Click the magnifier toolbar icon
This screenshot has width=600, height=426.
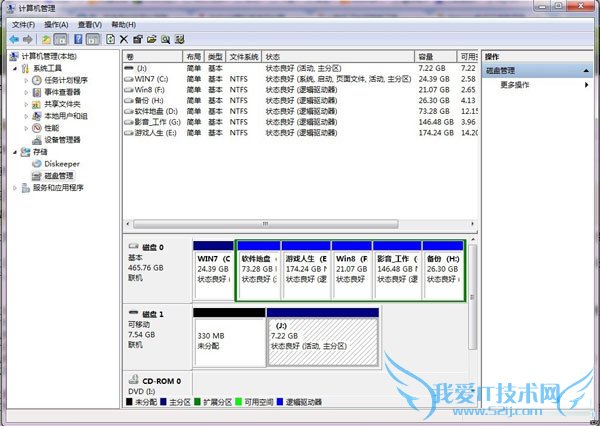click(x=165, y=39)
